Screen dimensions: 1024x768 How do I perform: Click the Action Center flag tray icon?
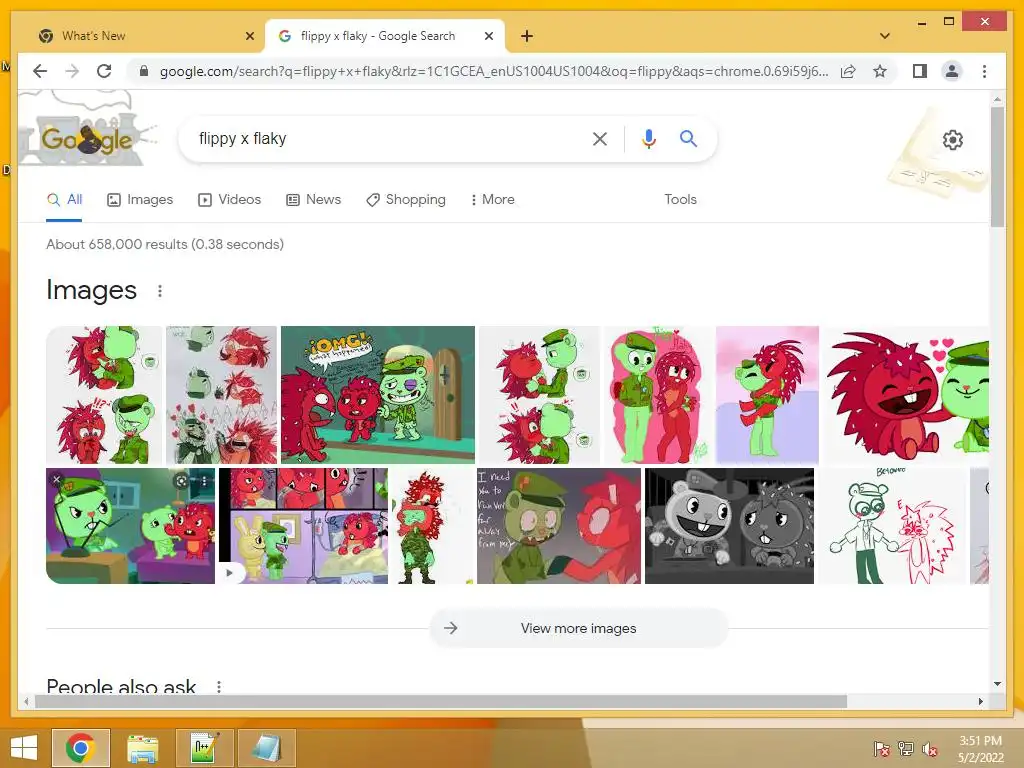point(882,748)
